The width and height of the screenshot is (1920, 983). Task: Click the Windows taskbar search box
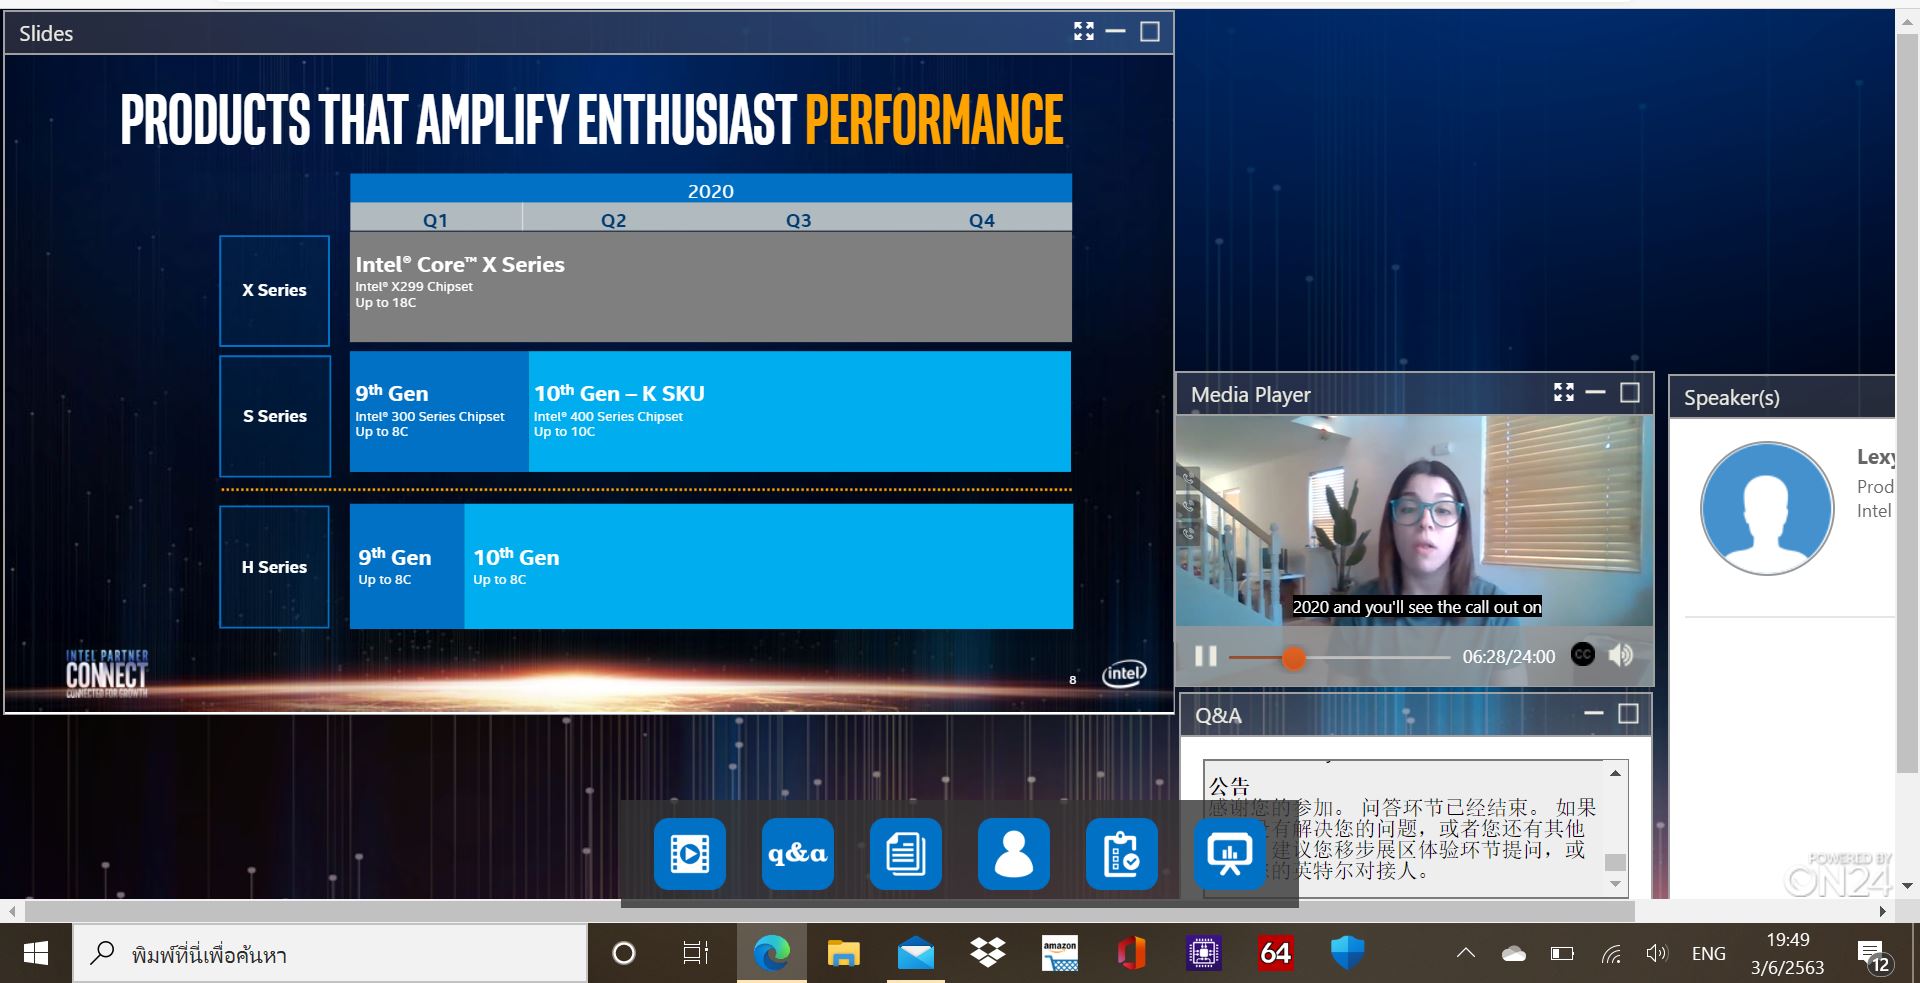(x=330, y=954)
